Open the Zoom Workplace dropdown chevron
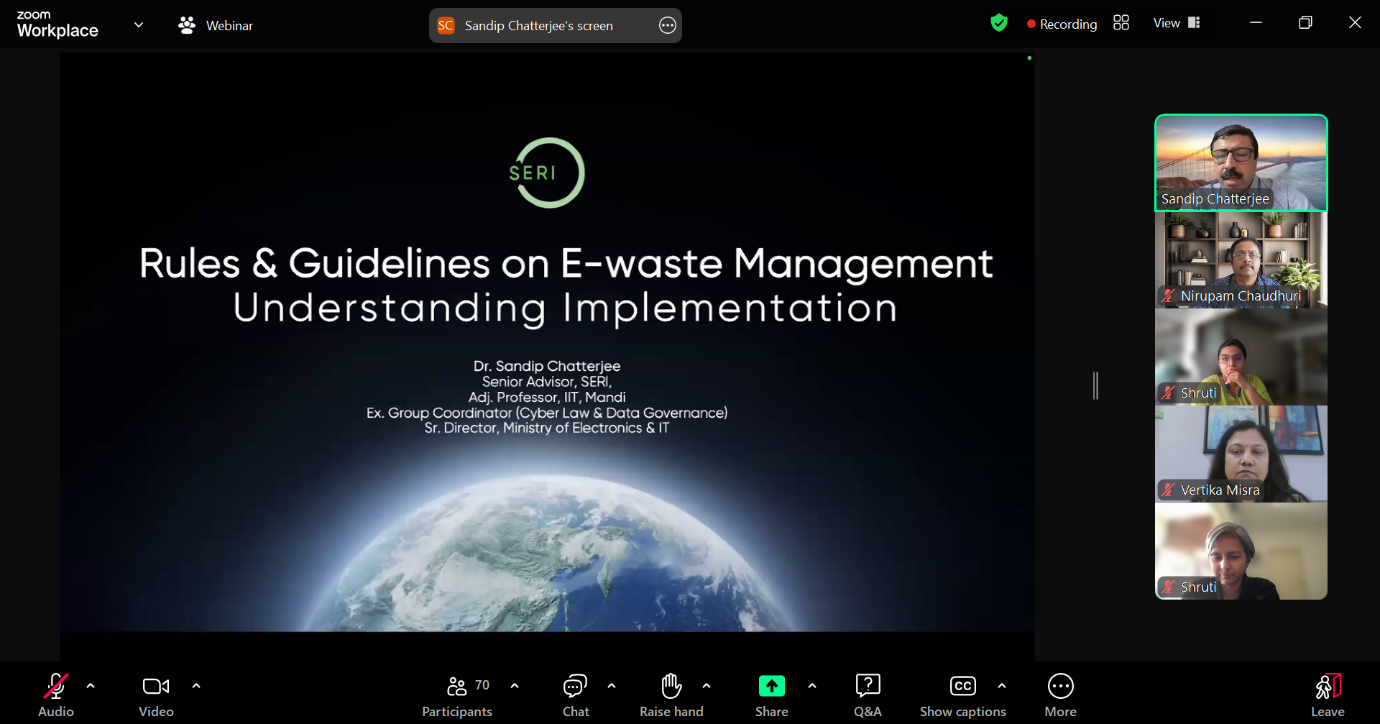This screenshot has width=1380, height=724. point(139,25)
